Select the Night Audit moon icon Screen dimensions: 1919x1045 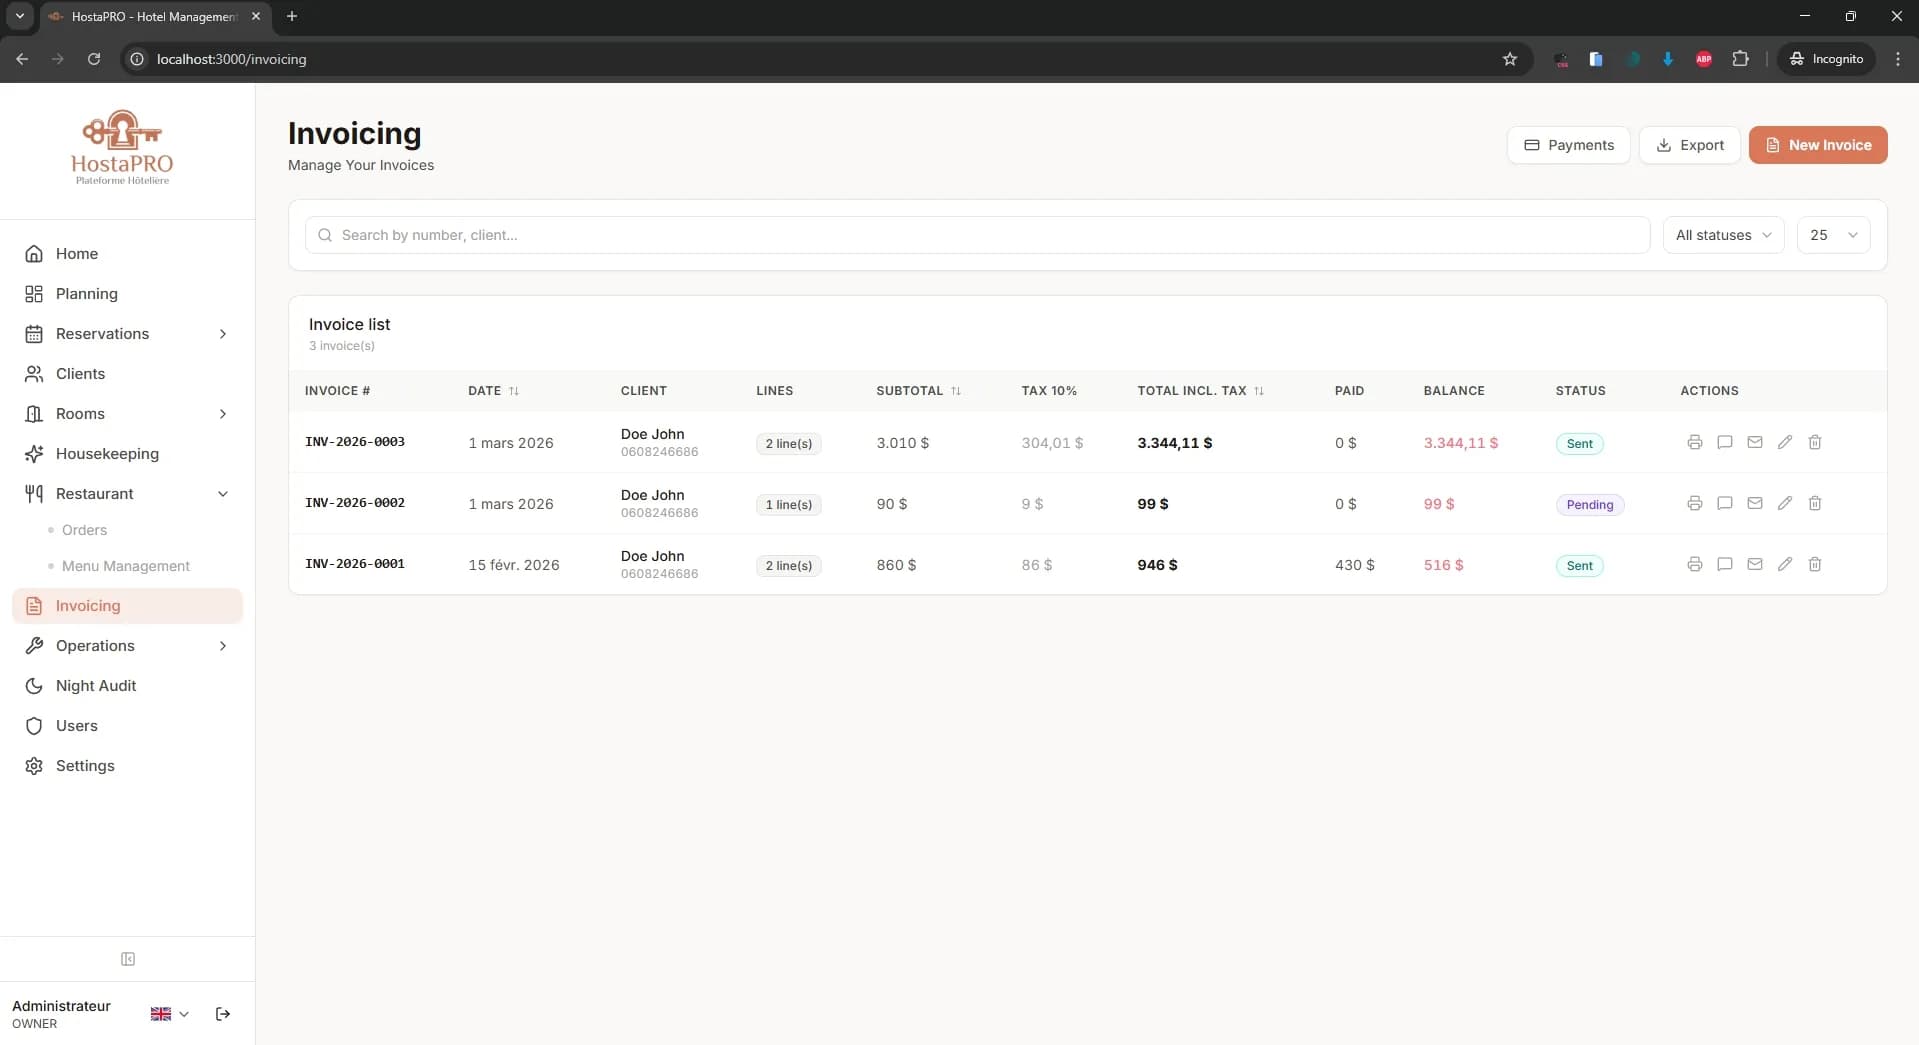pos(33,686)
